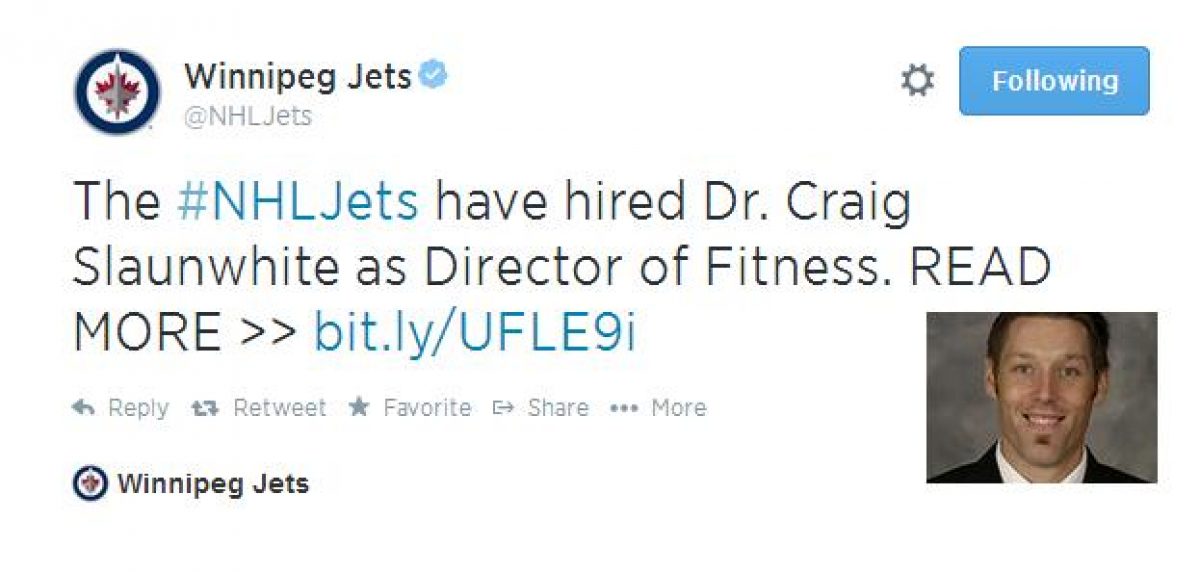Screen dimensions: 1200x572
Task: Click the reply arrow icon
Action: click(85, 408)
